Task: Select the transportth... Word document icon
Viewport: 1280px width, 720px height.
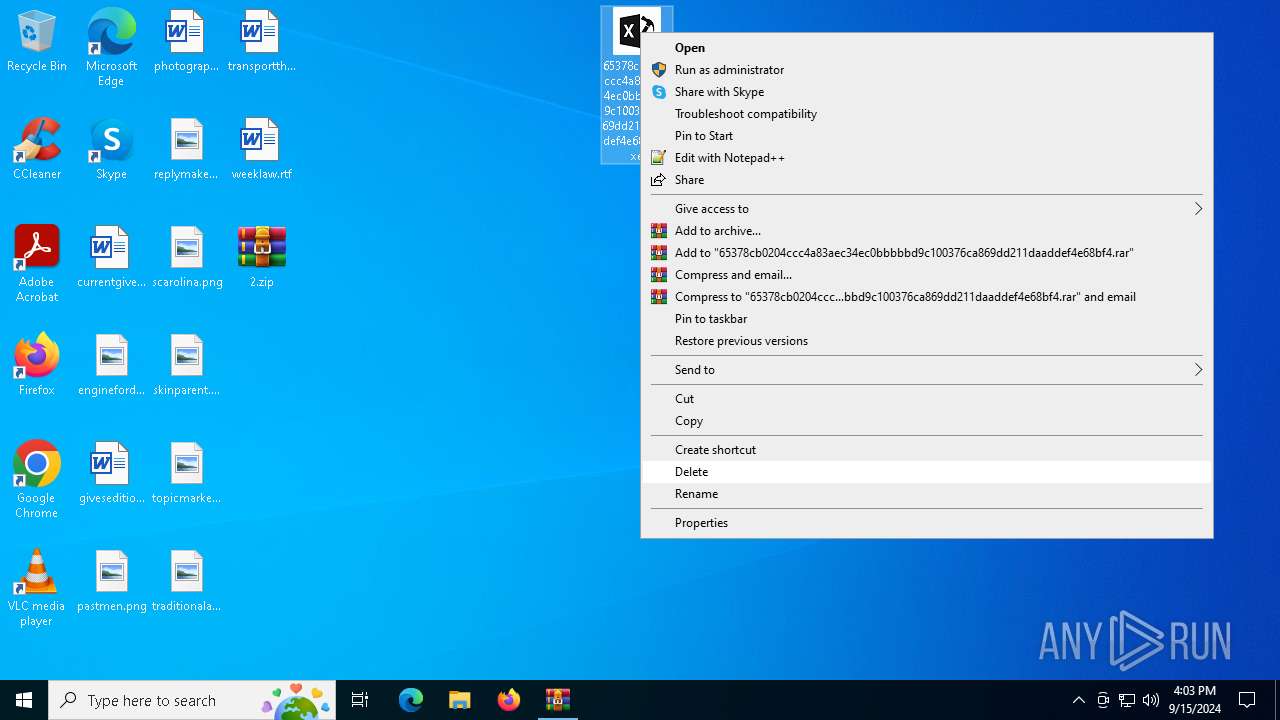Action: pyautogui.click(x=261, y=40)
